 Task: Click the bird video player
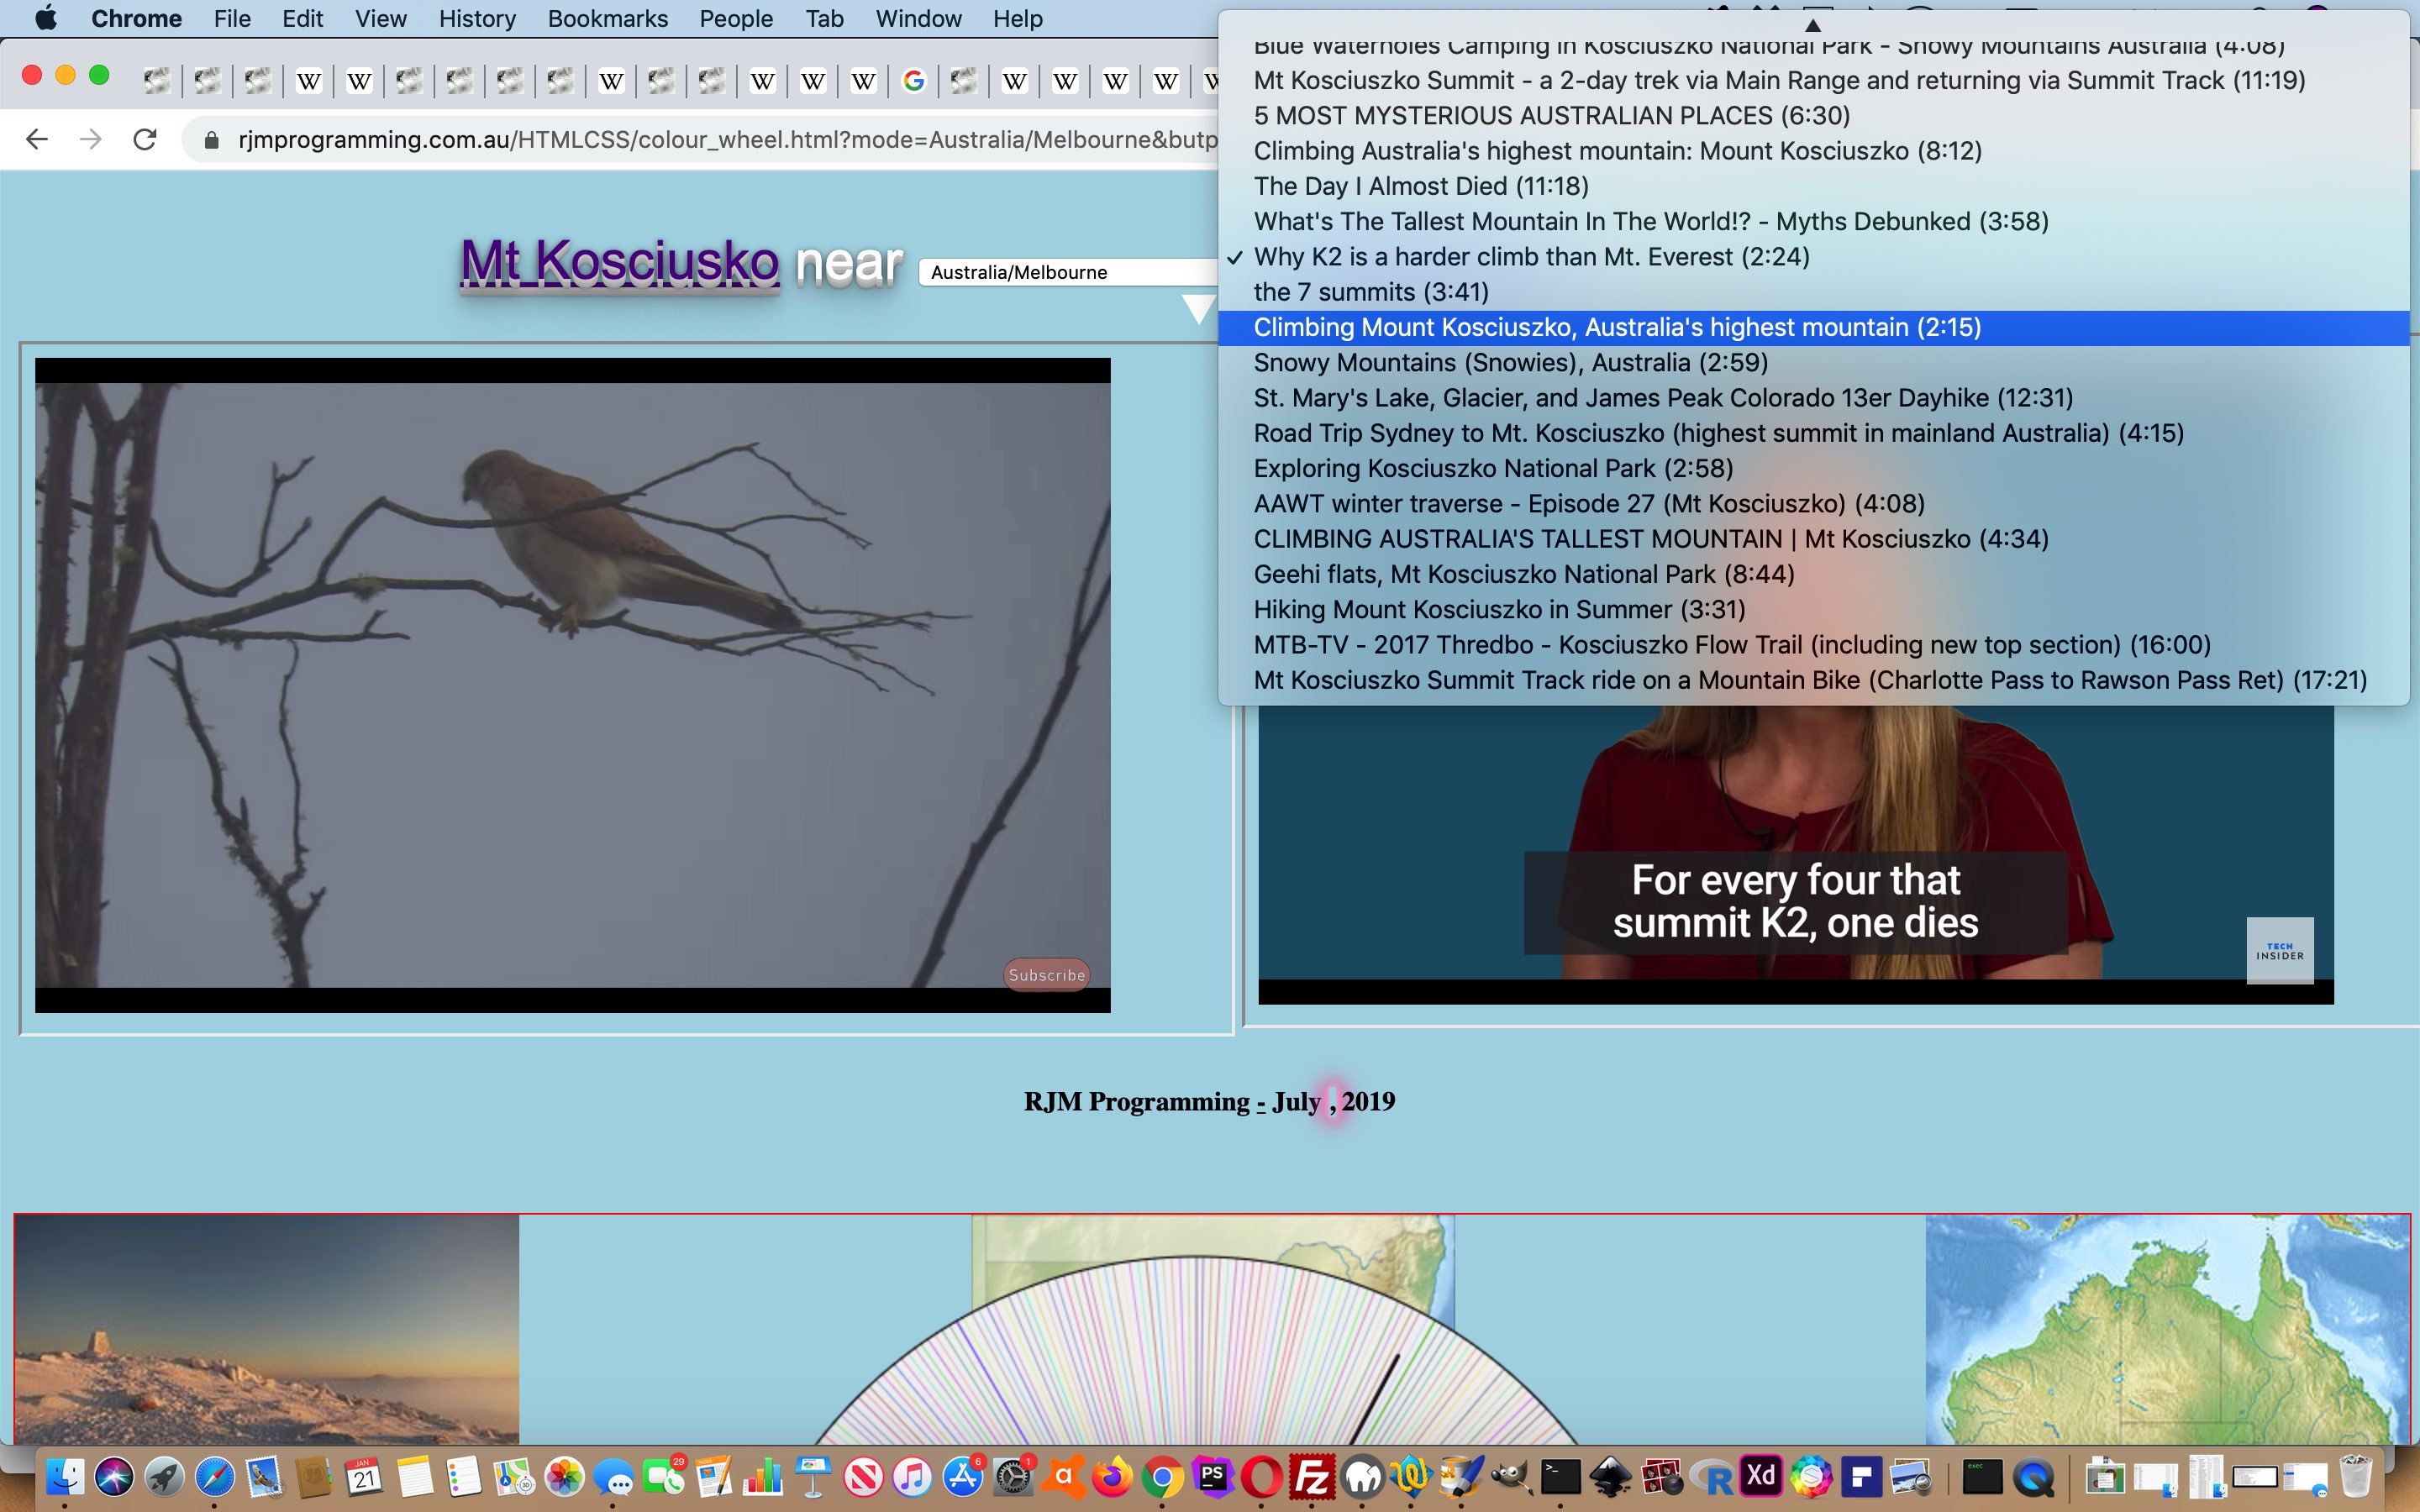tap(573, 685)
